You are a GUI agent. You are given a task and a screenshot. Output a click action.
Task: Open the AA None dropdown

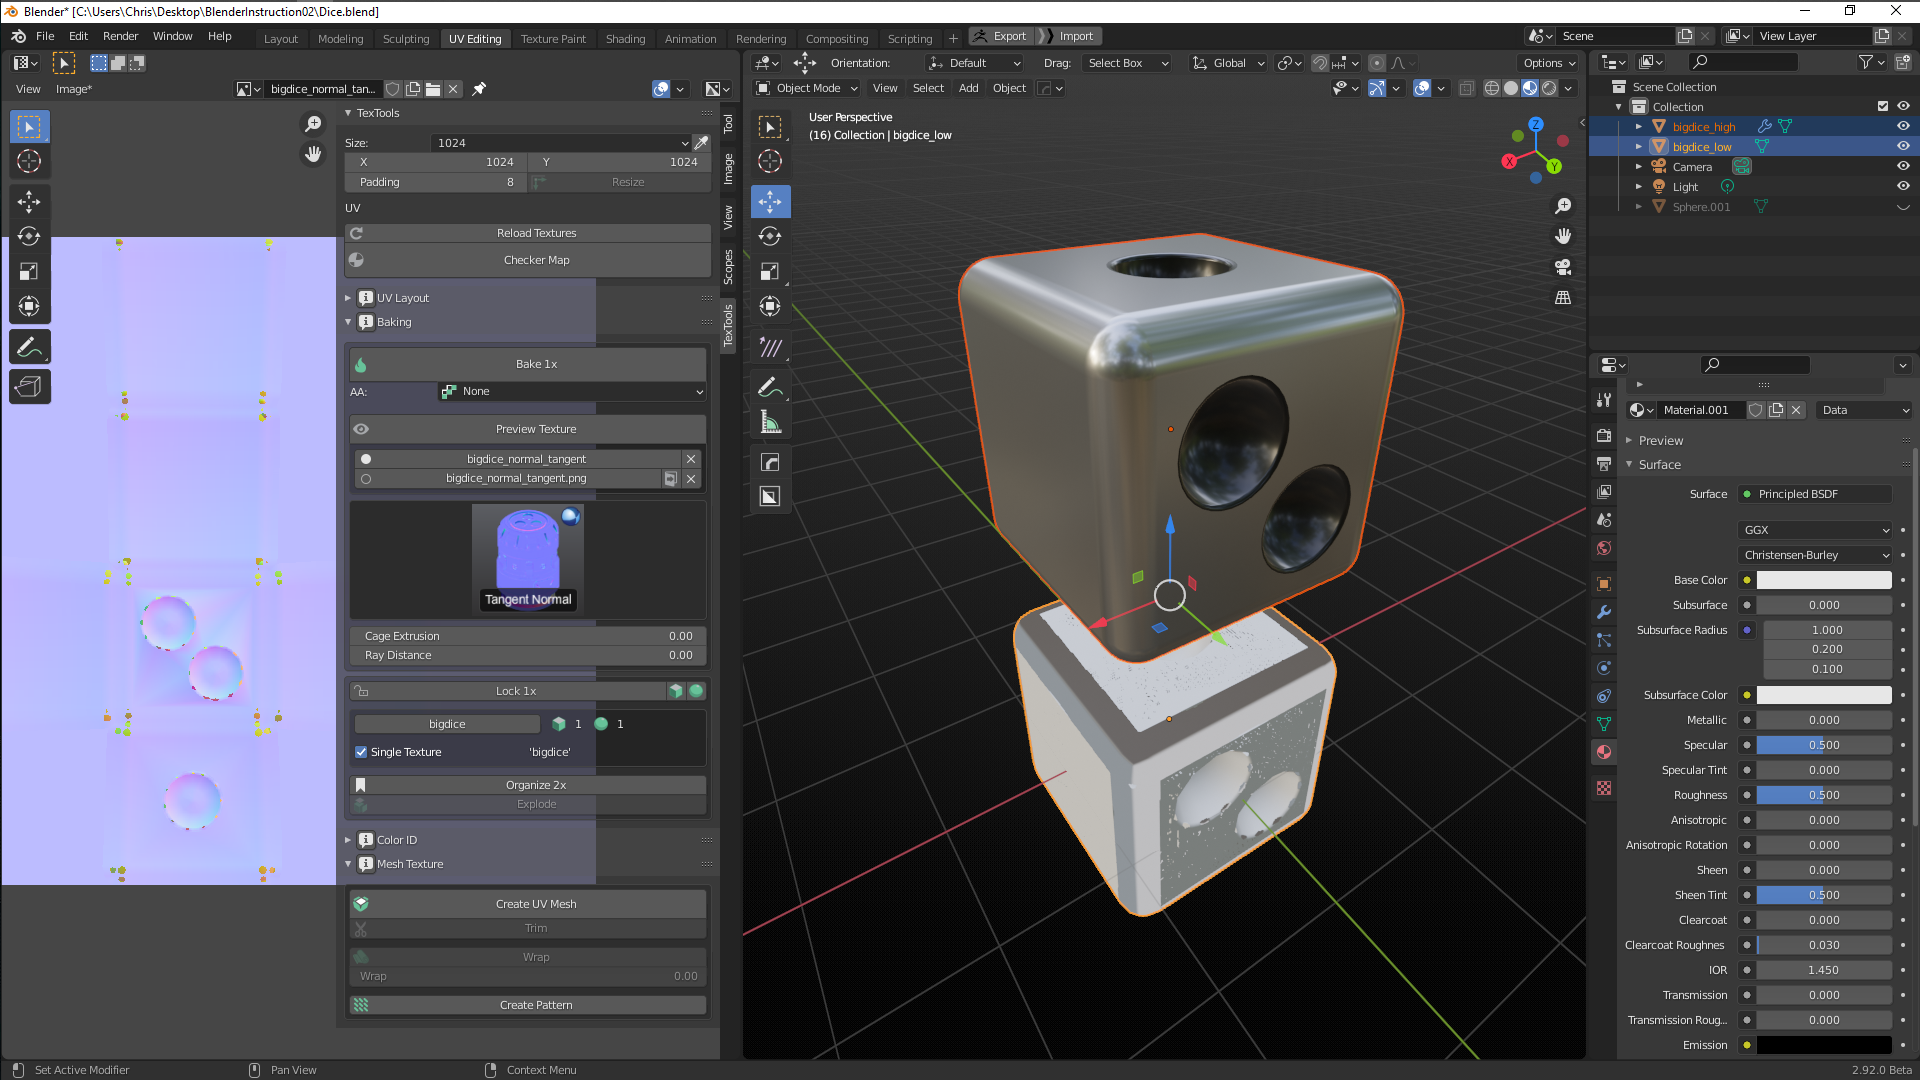pos(572,392)
